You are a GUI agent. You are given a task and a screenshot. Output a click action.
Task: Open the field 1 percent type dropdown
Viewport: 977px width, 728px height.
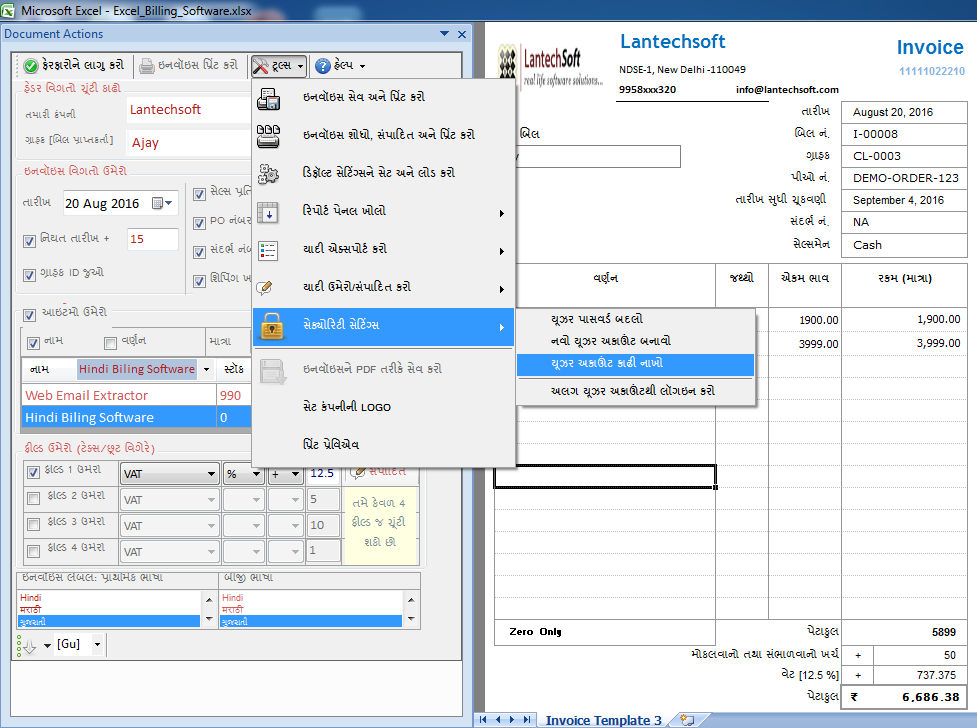coord(255,474)
